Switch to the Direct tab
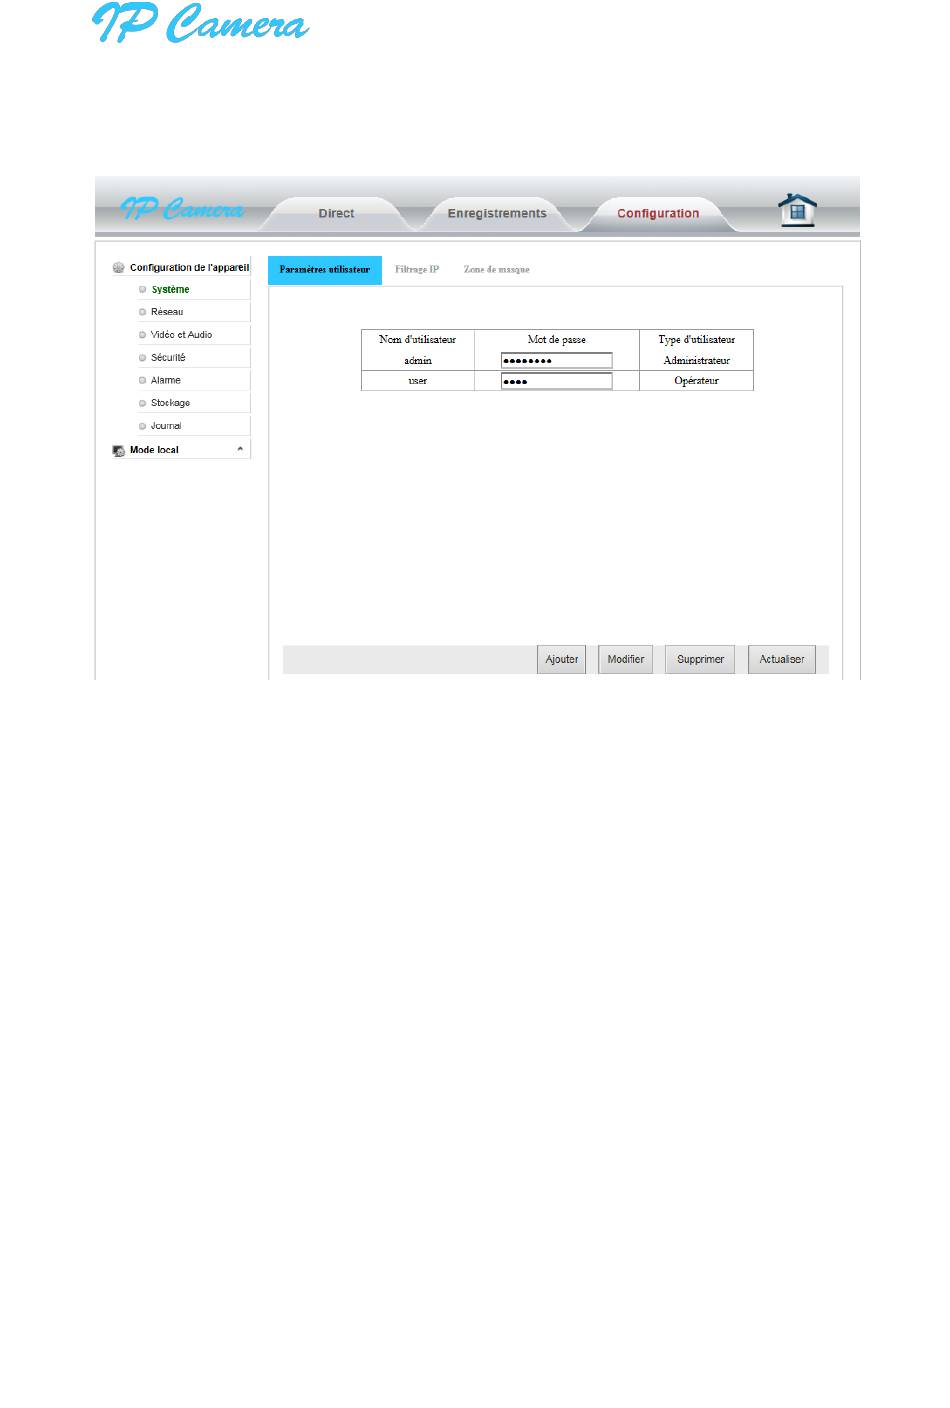The height and width of the screenshot is (1408, 950). [x=336, y=213]
